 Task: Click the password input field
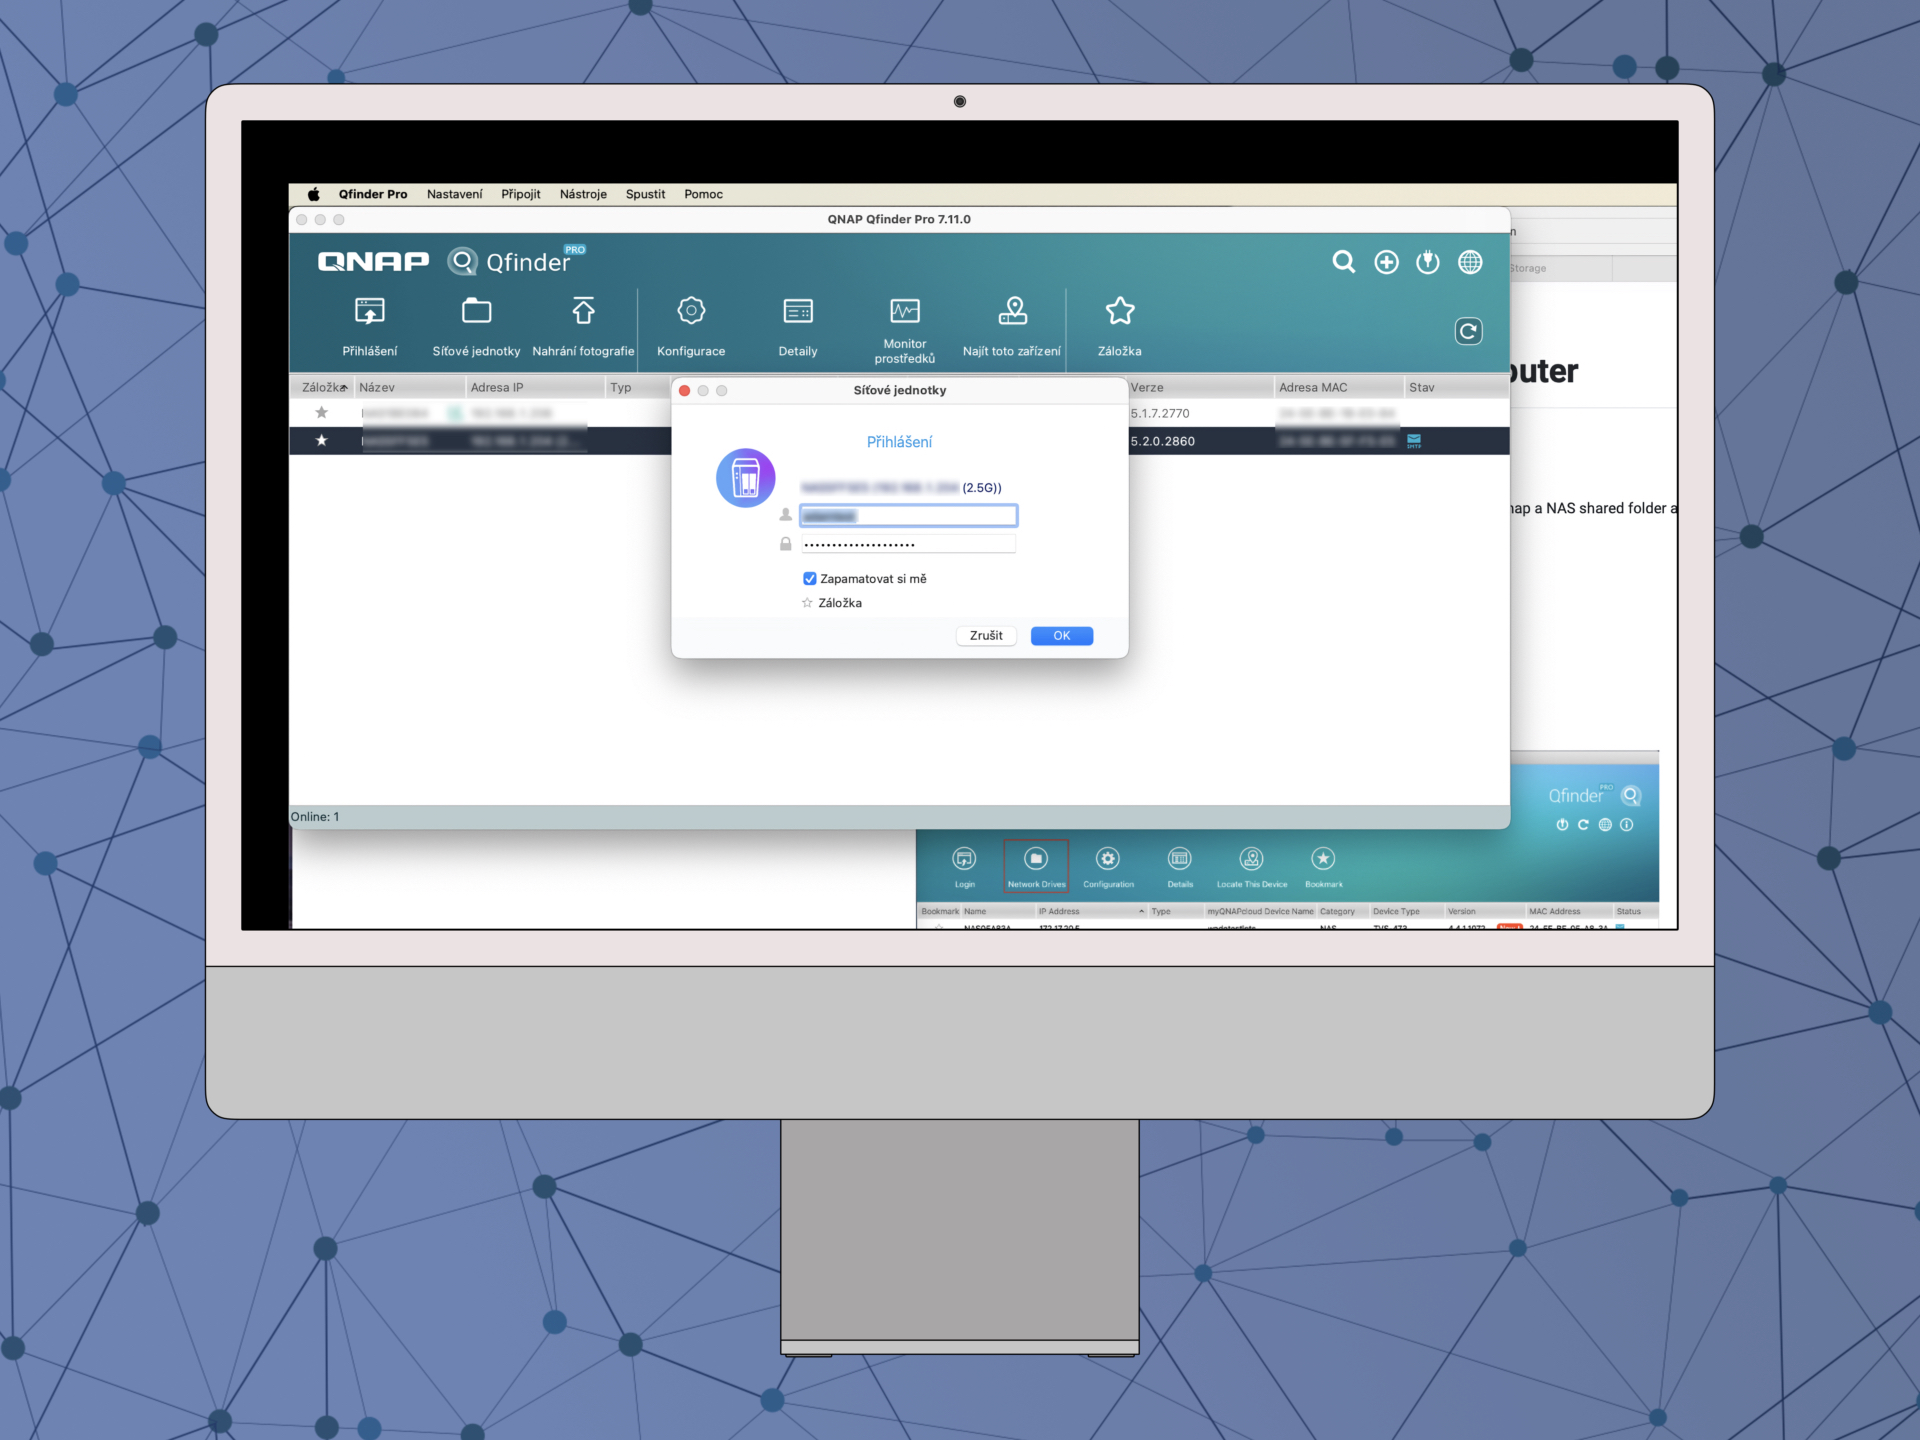point(907,544)
